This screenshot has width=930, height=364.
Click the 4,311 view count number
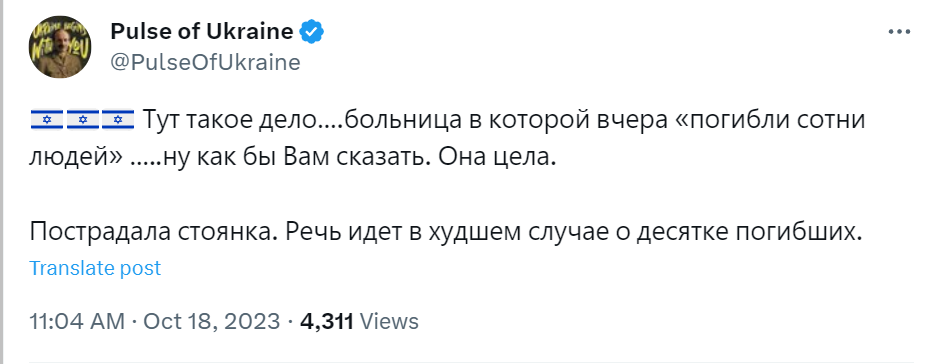click(x=327, y=321)
